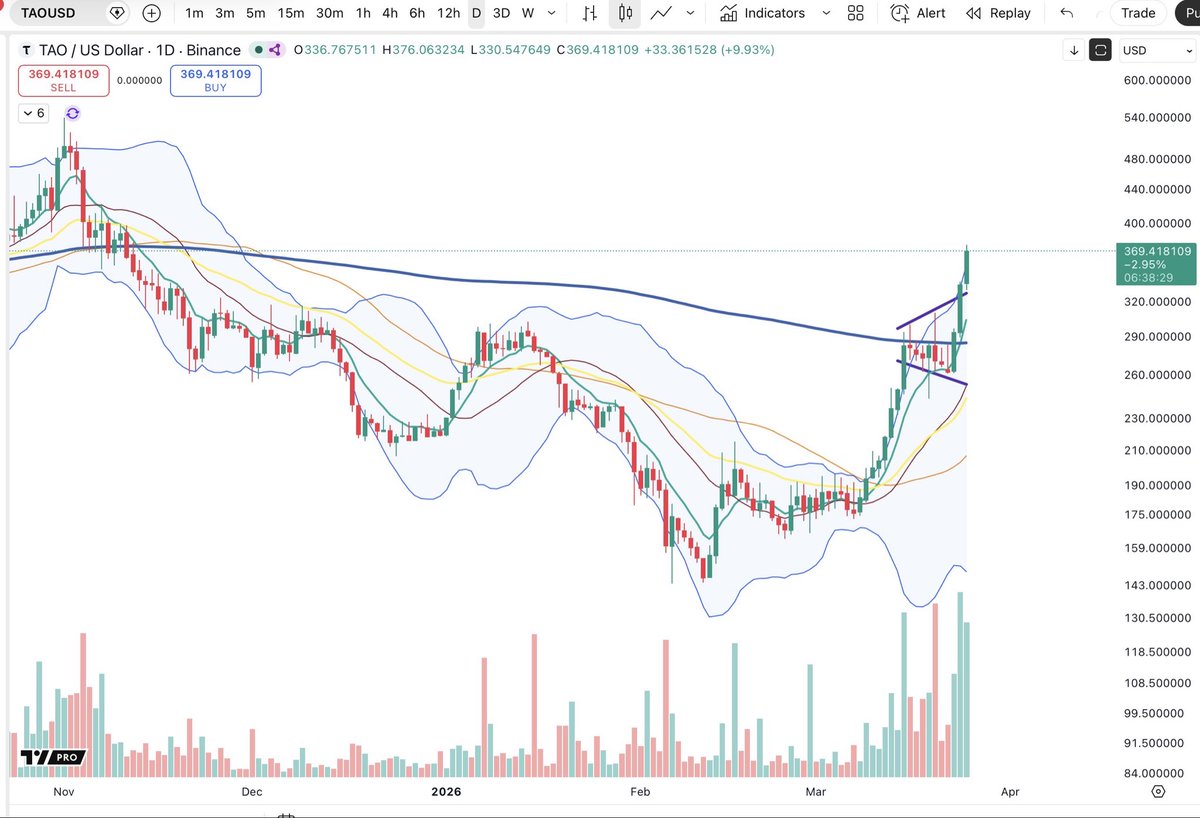Click the Trade button

[1137, 13]
